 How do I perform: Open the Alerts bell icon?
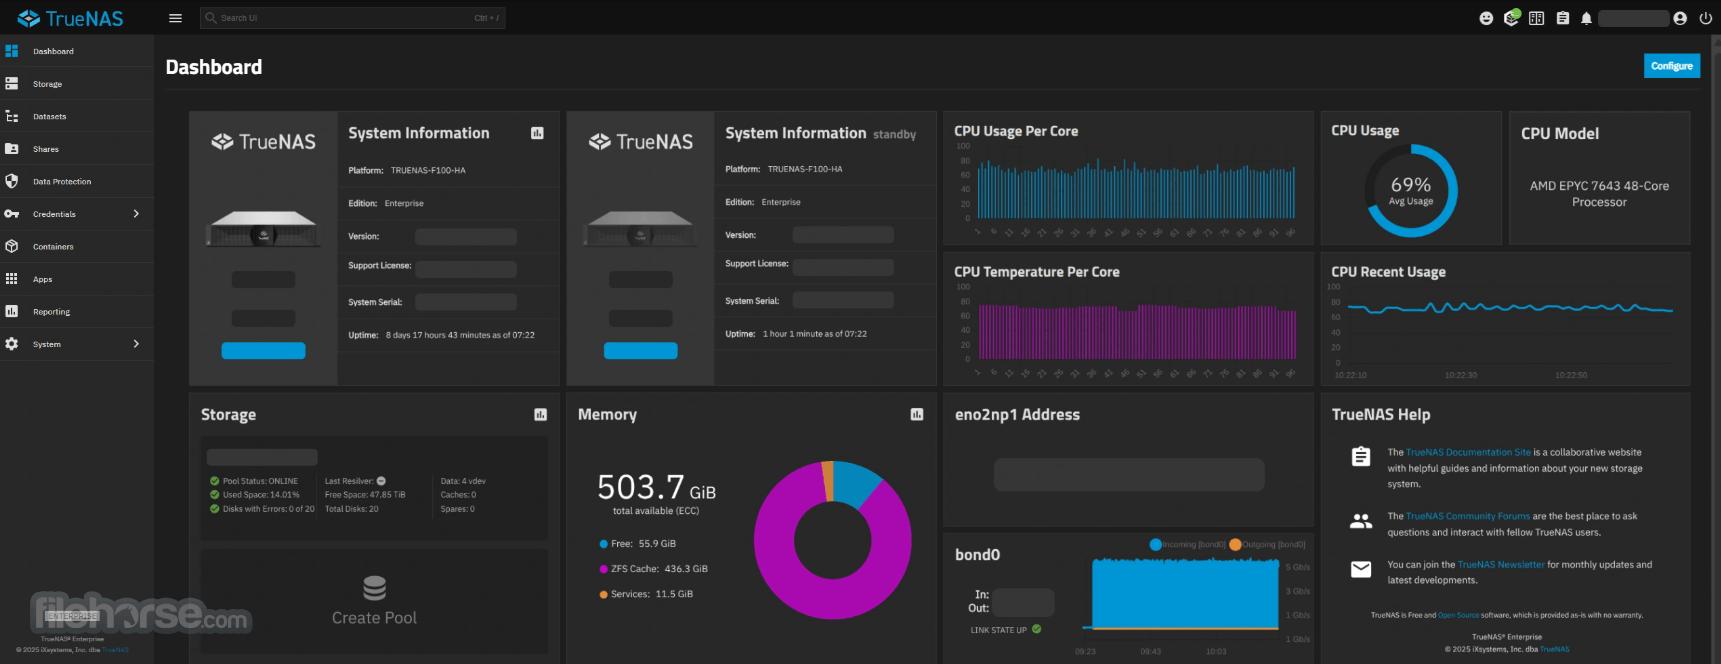coord(1586,18)
